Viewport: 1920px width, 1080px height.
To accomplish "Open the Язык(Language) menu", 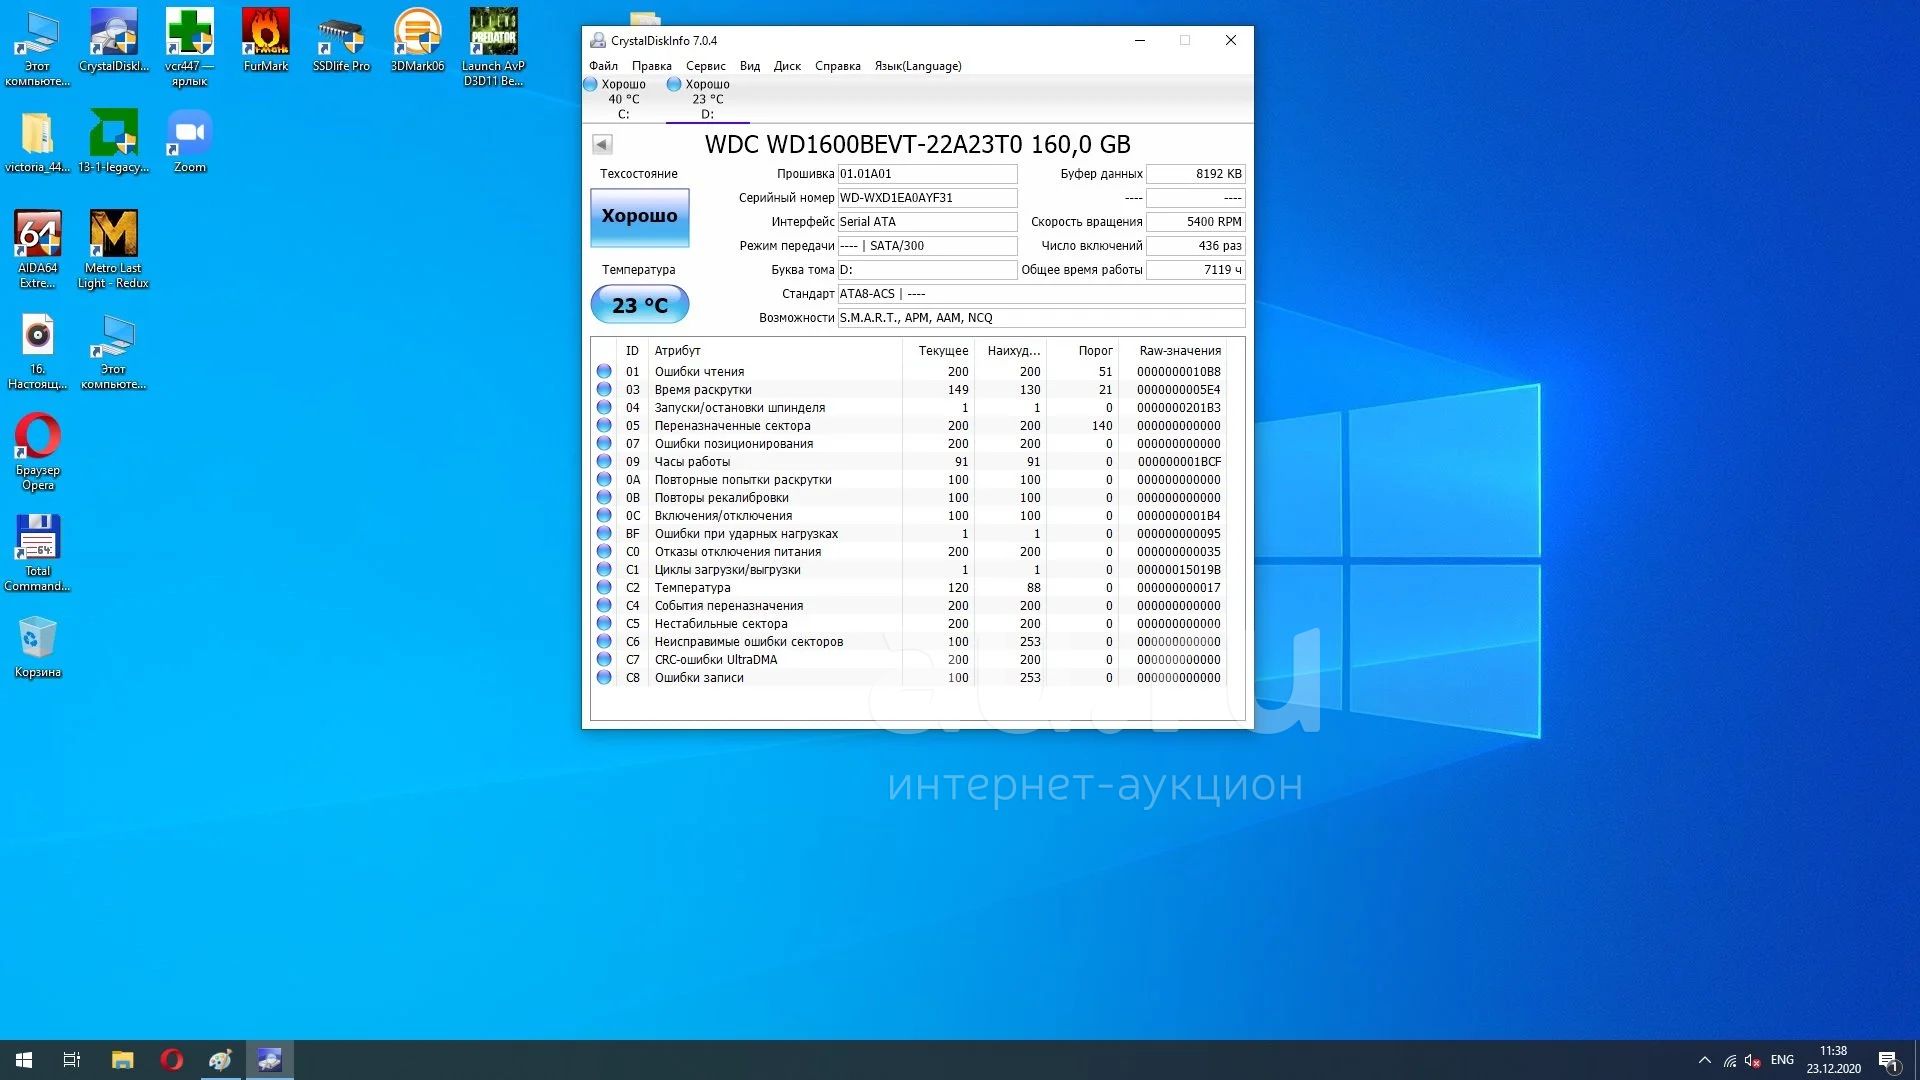I will (917, 66).
